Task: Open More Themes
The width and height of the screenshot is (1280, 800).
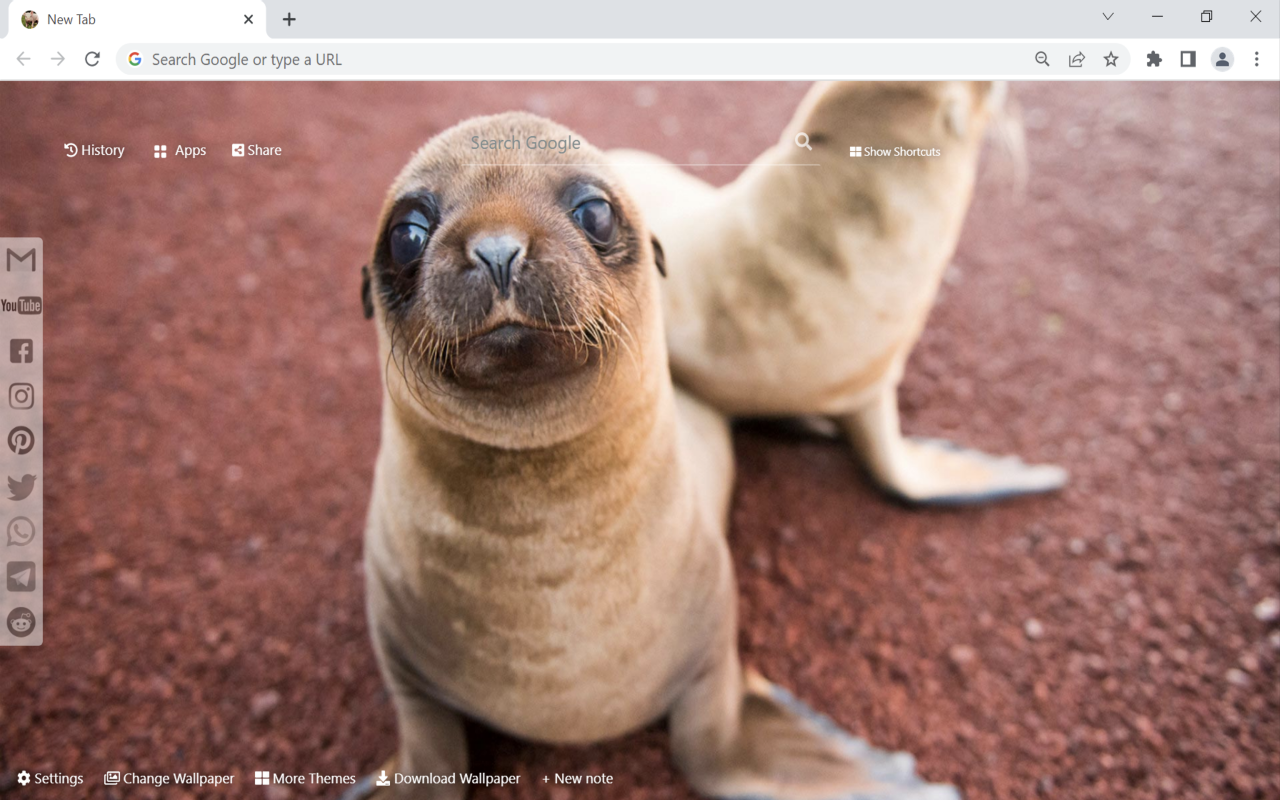Action: (305, 778)
